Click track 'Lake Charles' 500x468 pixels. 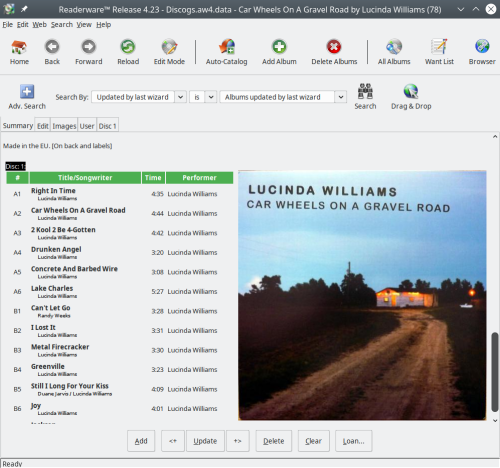pos(52,288)
